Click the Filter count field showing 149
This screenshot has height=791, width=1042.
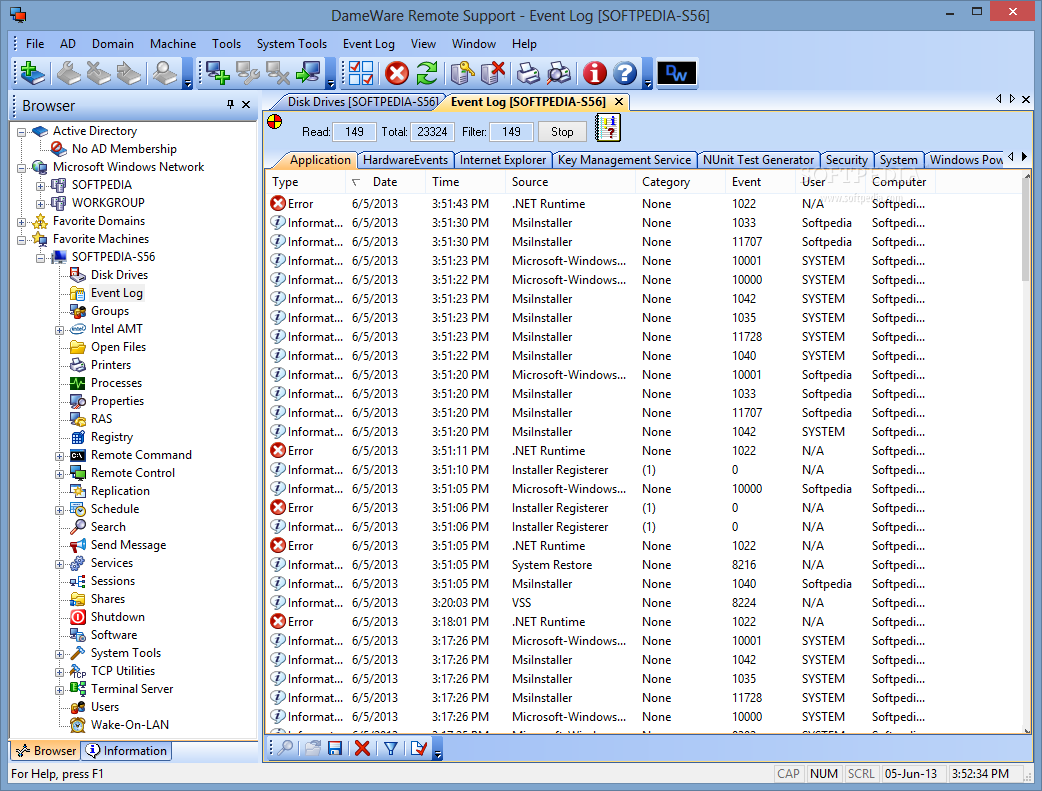coord(511,132)
